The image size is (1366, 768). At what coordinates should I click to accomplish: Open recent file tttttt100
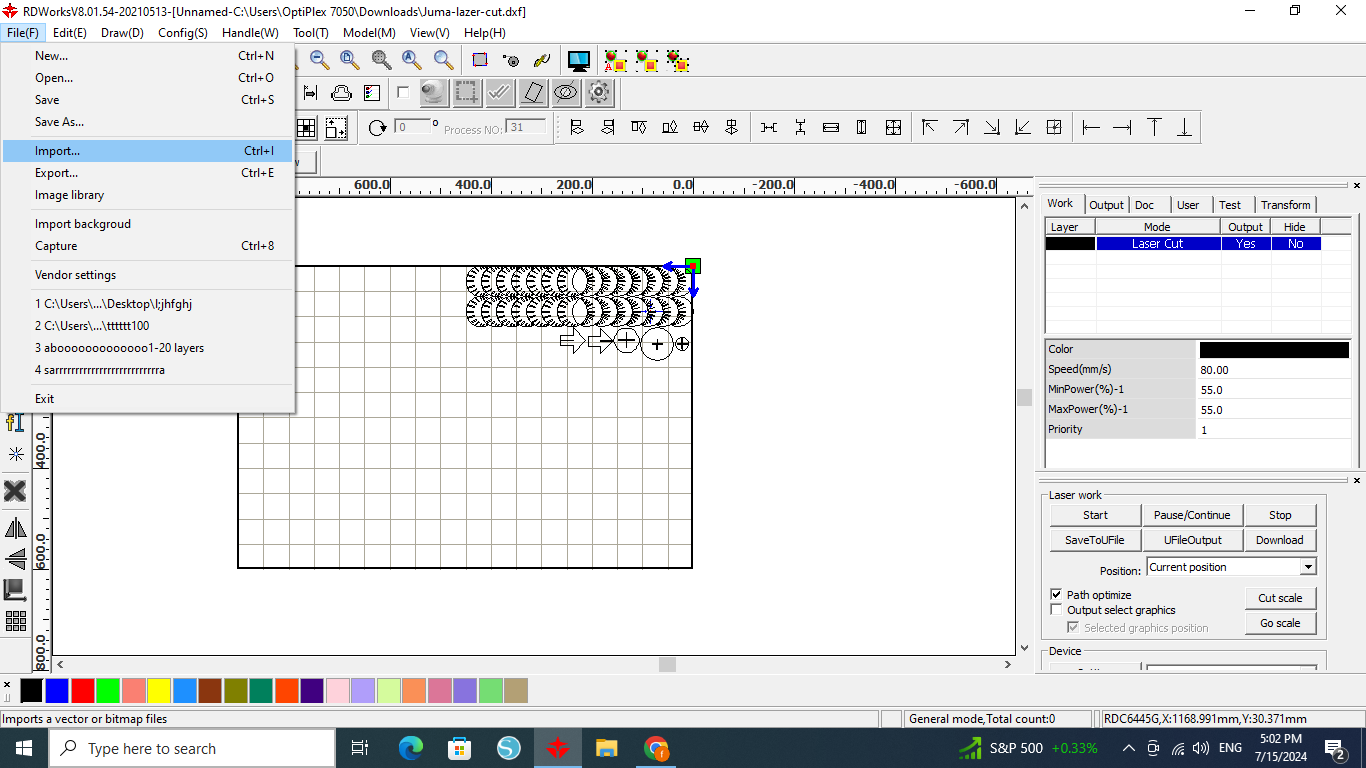click(148, 326)
